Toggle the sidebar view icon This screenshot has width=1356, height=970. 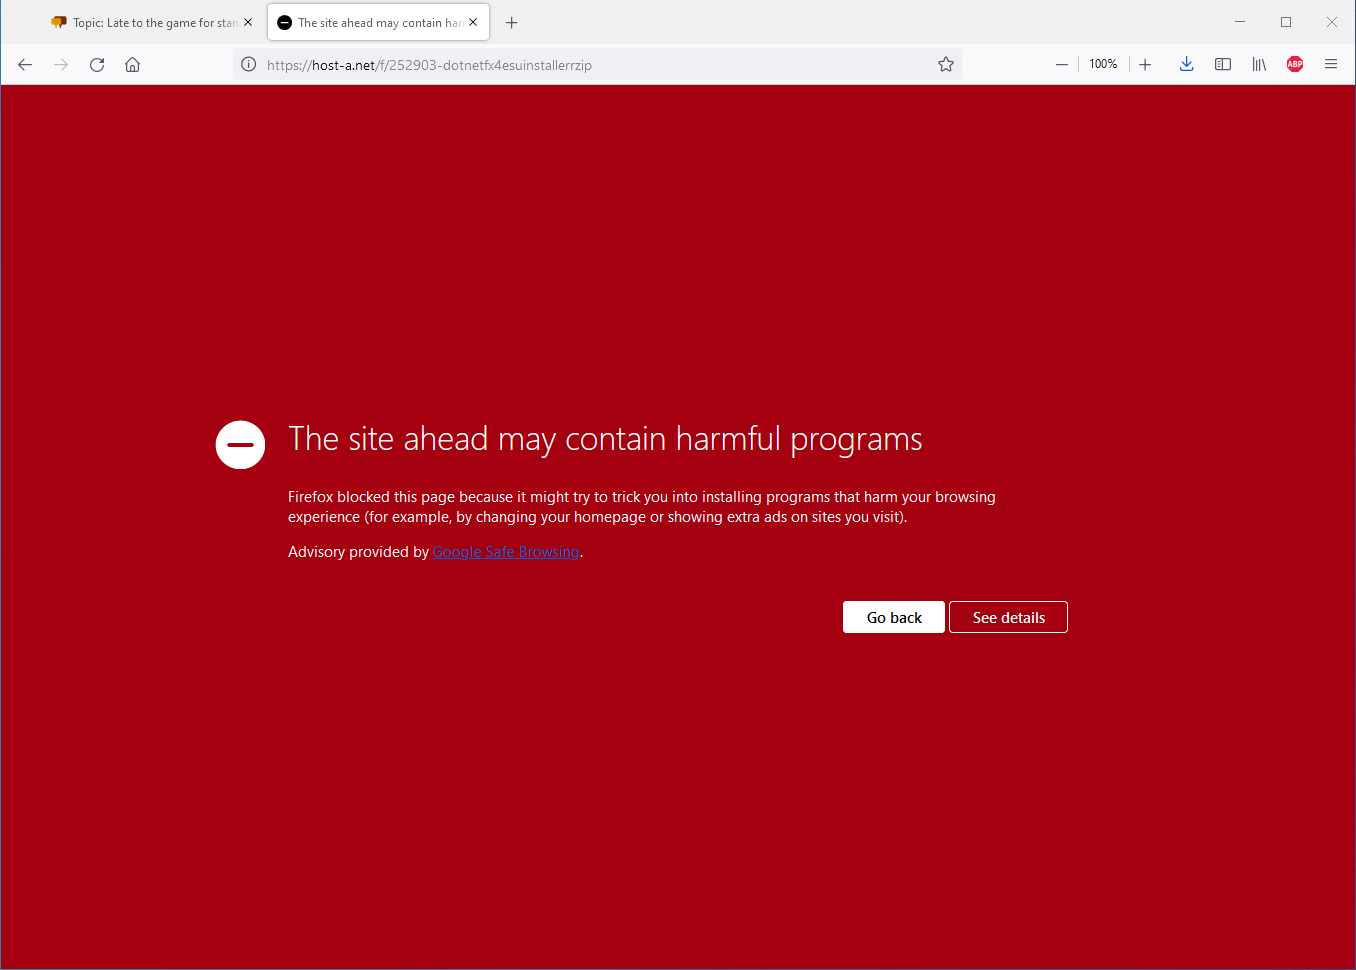pos(1222,65)
